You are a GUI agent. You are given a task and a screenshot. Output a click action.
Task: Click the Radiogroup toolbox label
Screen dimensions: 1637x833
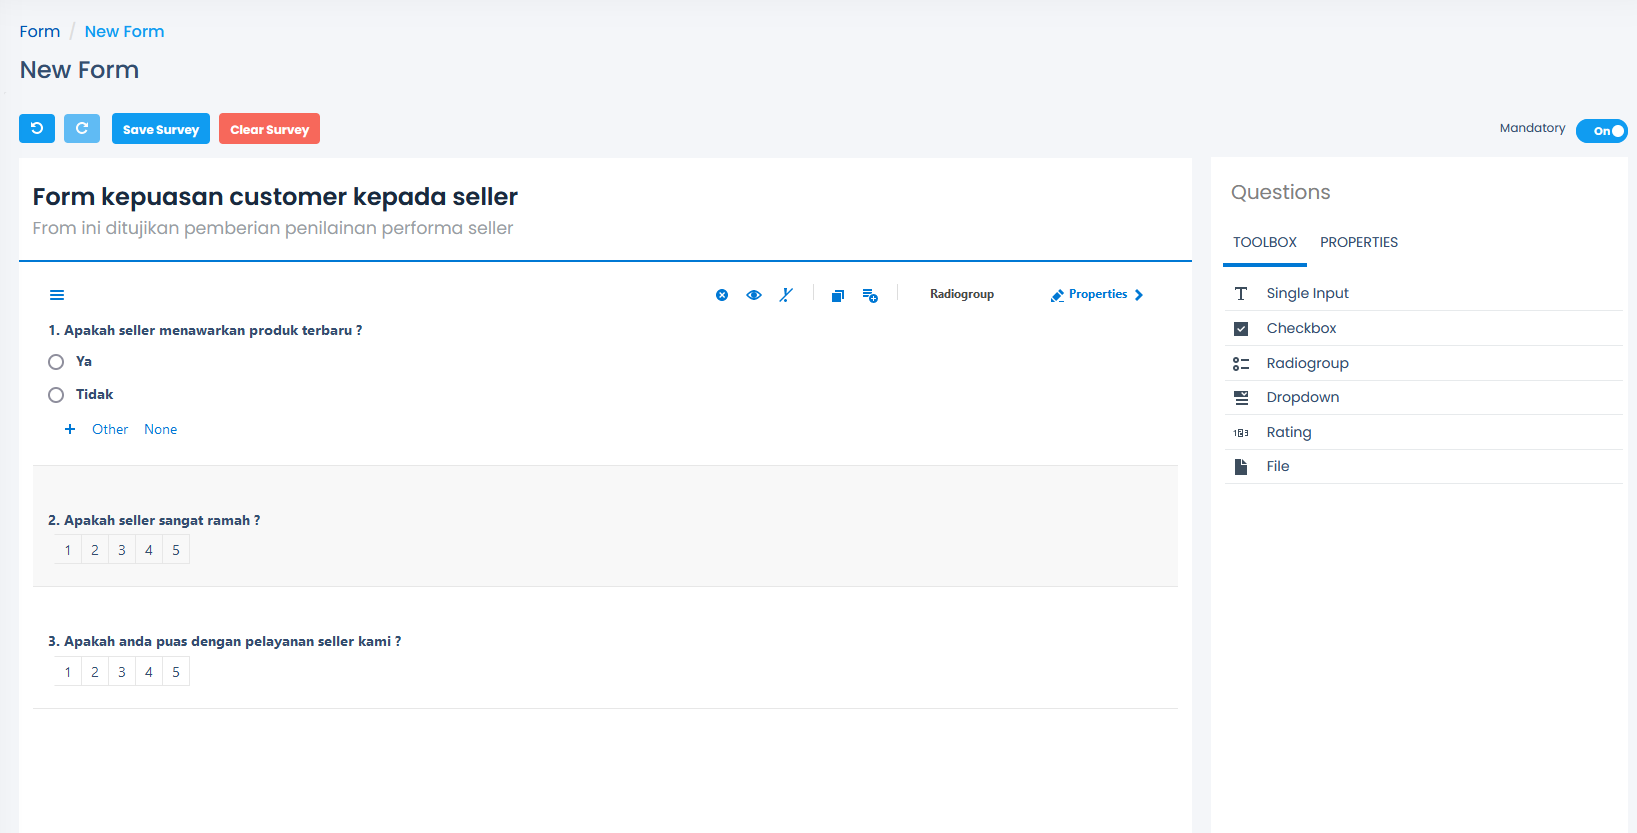tap(1307, 363)
